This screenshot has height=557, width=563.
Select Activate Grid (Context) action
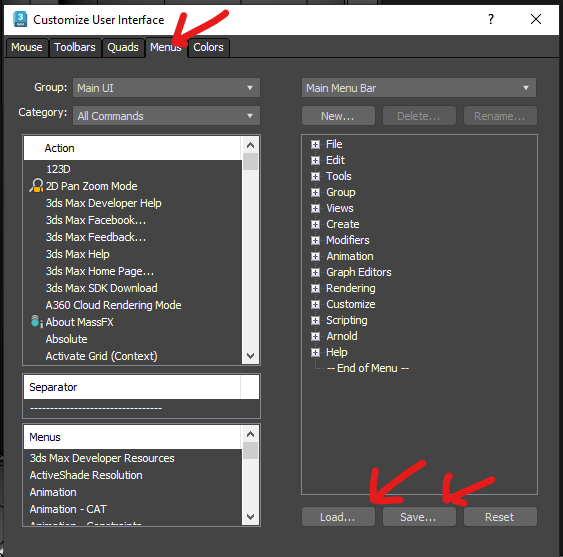click(102, 356)
